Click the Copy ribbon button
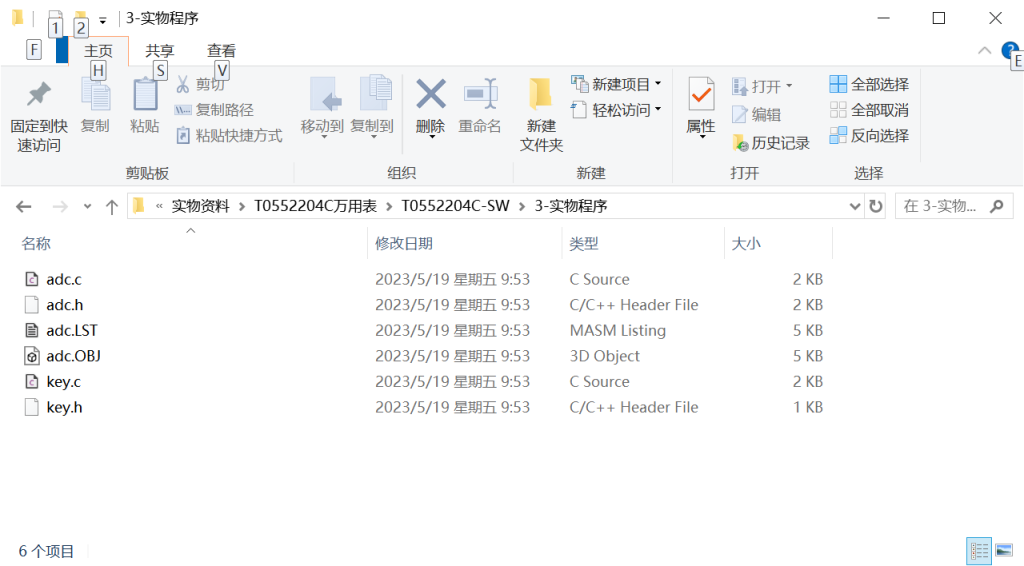1024x566 pixels. click(x=95, y=106)
